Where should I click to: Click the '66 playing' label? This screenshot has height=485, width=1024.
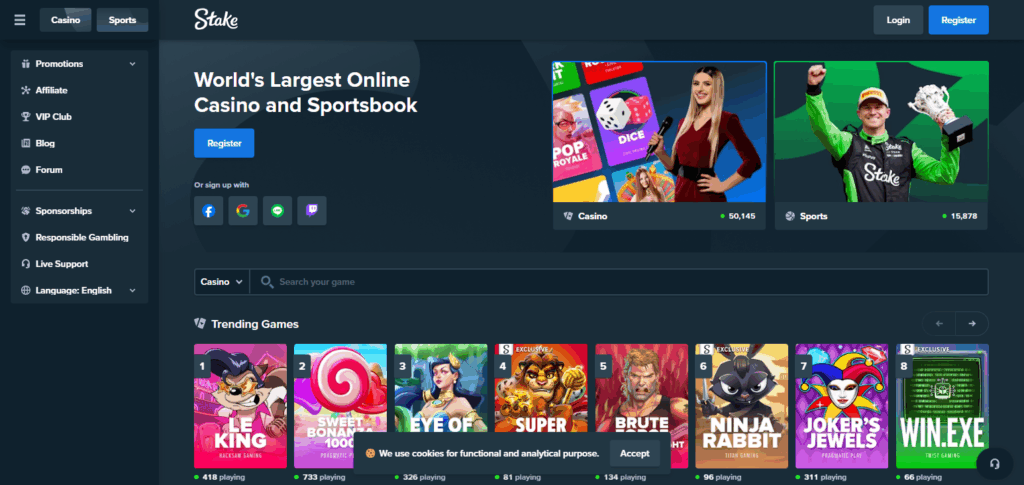tap(922, 477)
